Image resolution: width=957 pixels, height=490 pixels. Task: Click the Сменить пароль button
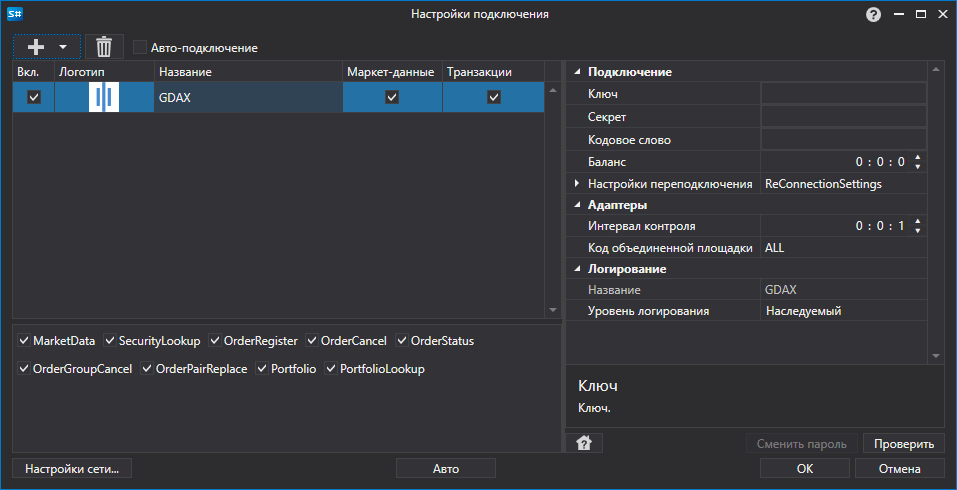[801, 444]
